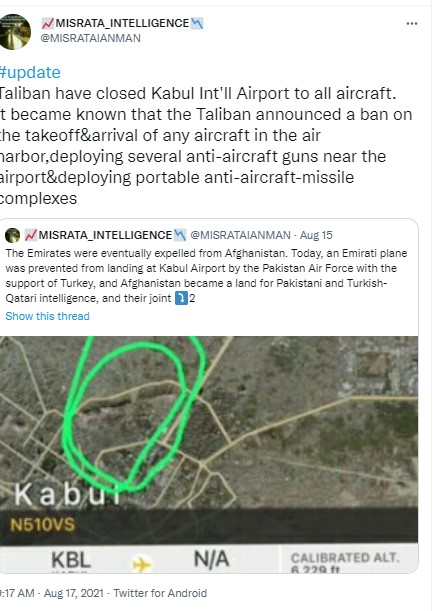
Task: Click the quoted tweet text about the Emirates
Action: 207,275
